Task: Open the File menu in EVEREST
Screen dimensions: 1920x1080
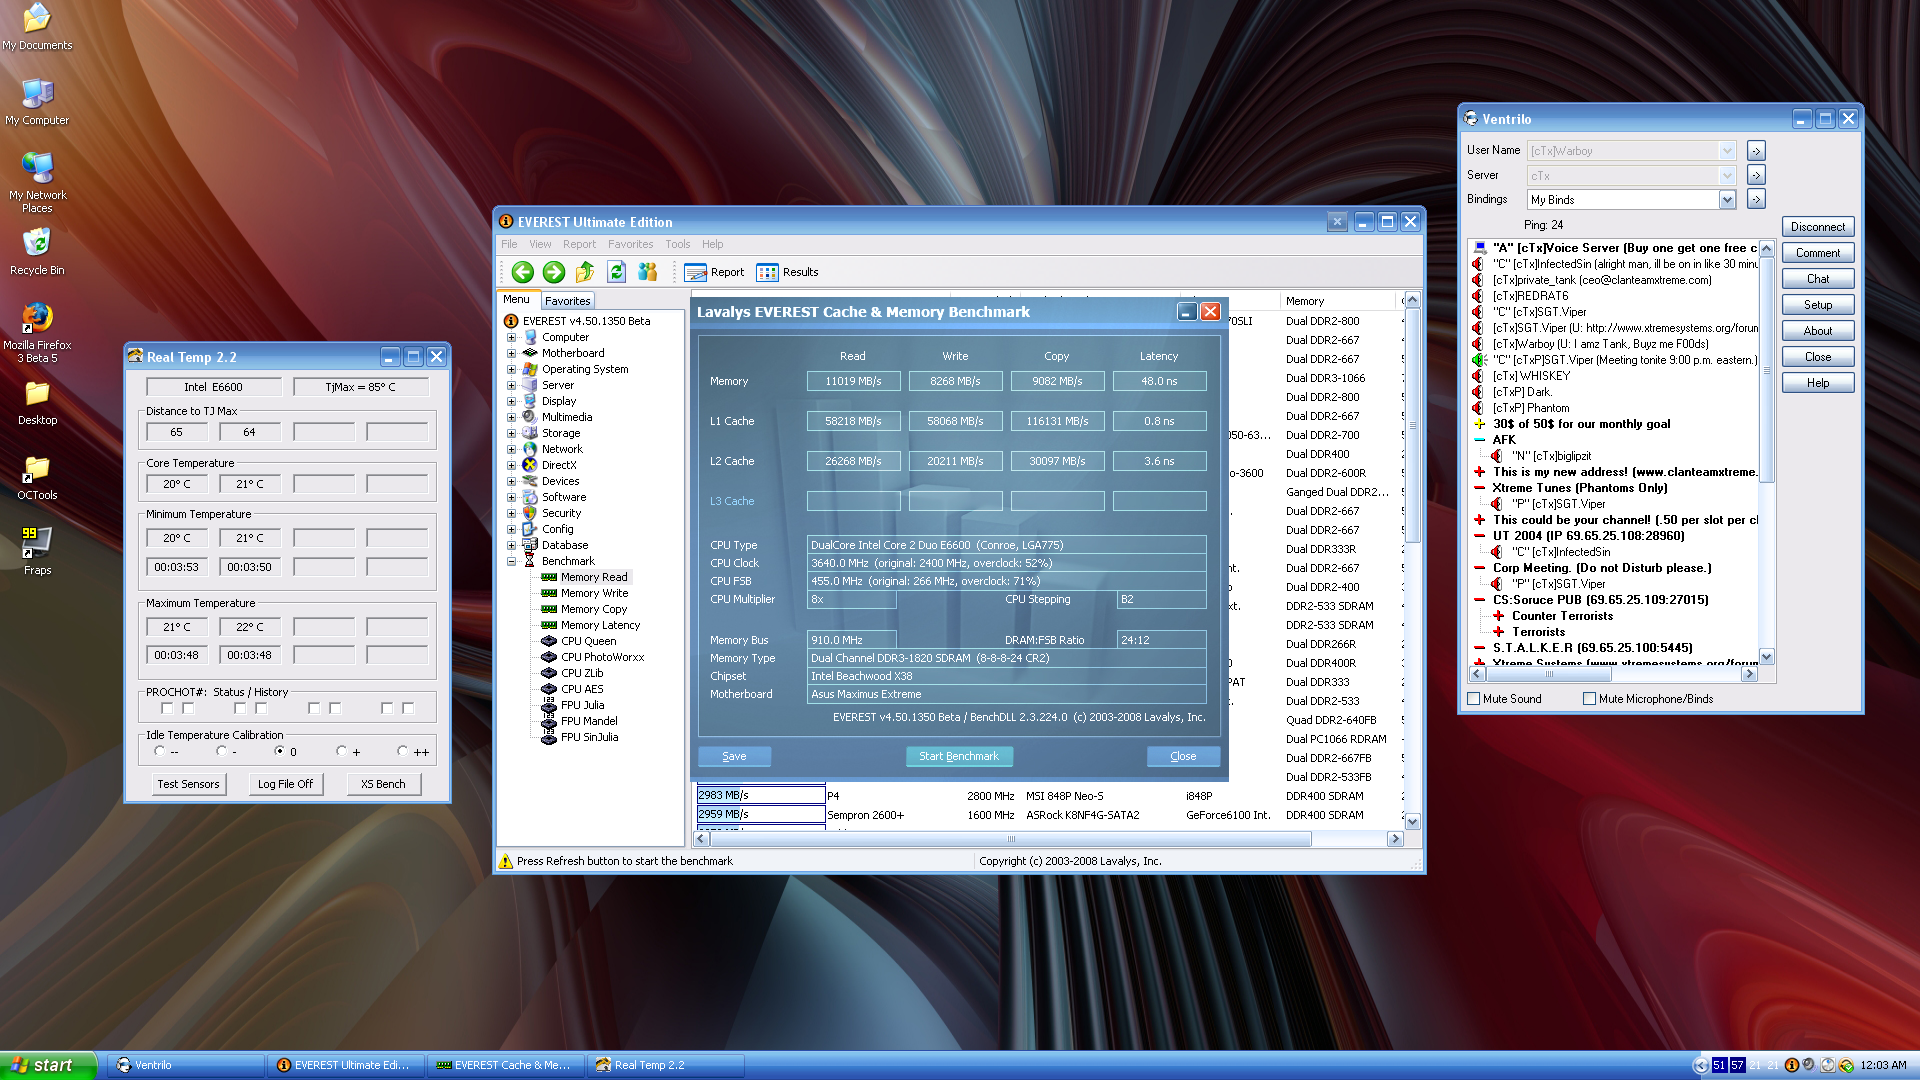Action: 509,244
